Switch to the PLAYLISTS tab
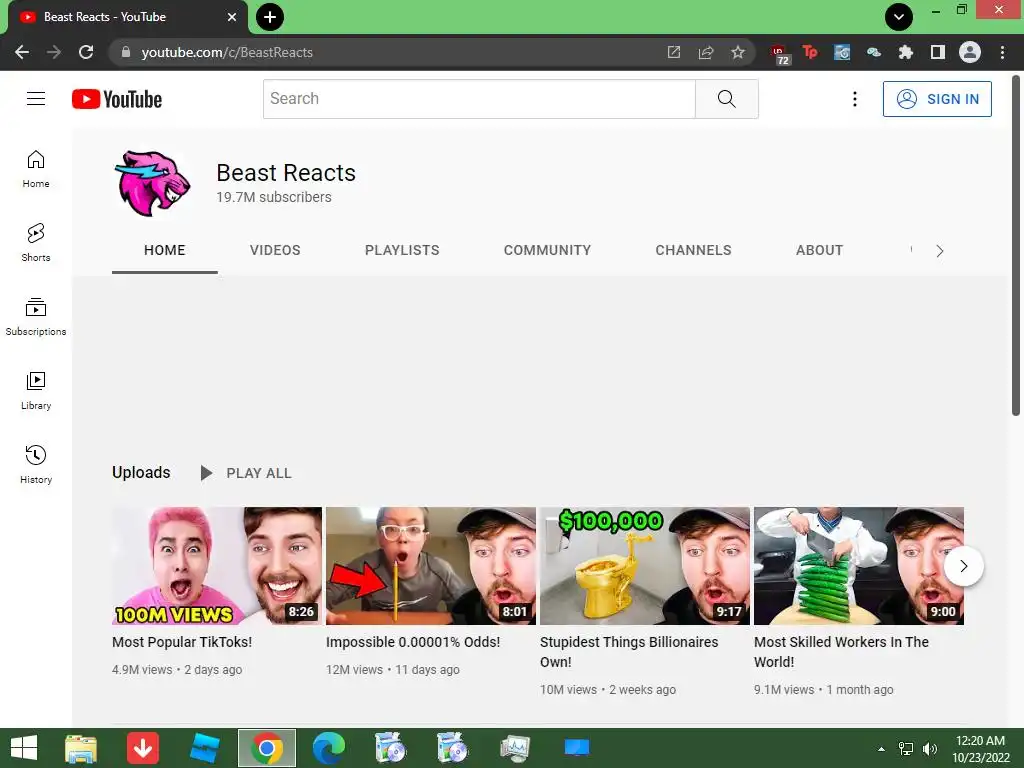 click(402, 250)
